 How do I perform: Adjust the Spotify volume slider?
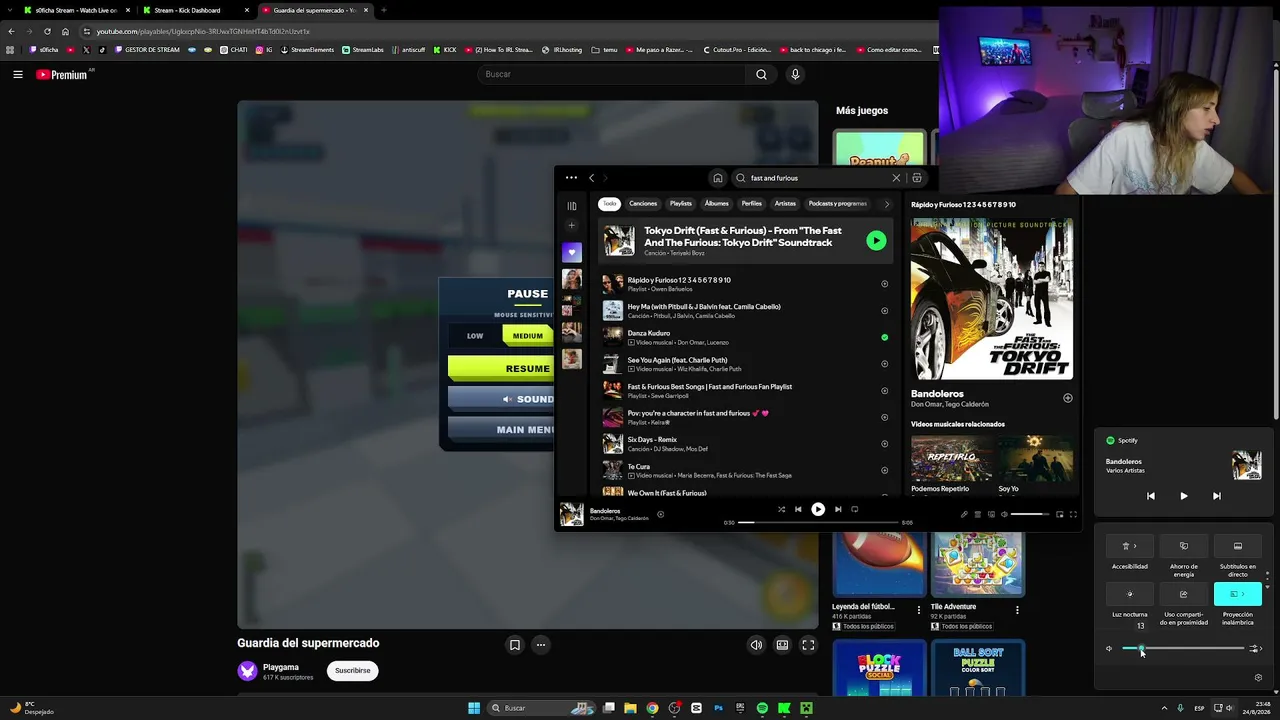(1028, 514)
